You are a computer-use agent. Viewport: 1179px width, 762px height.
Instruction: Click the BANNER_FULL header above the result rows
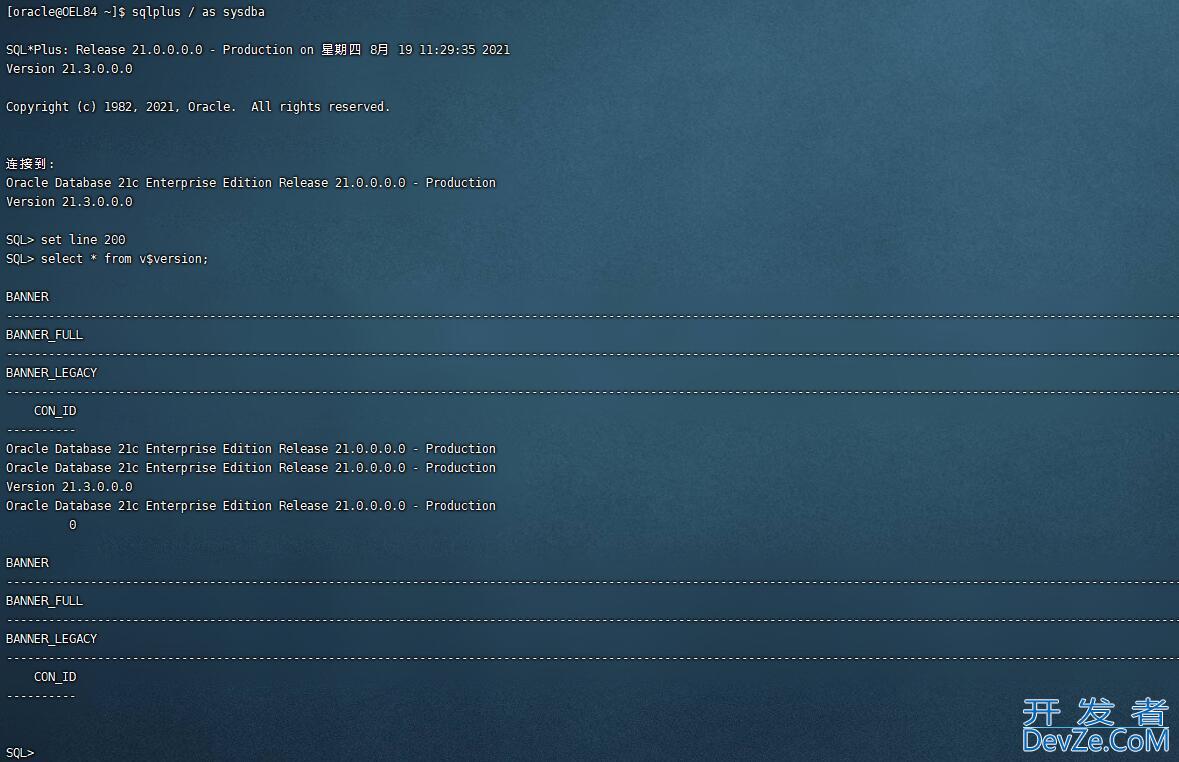44,335
